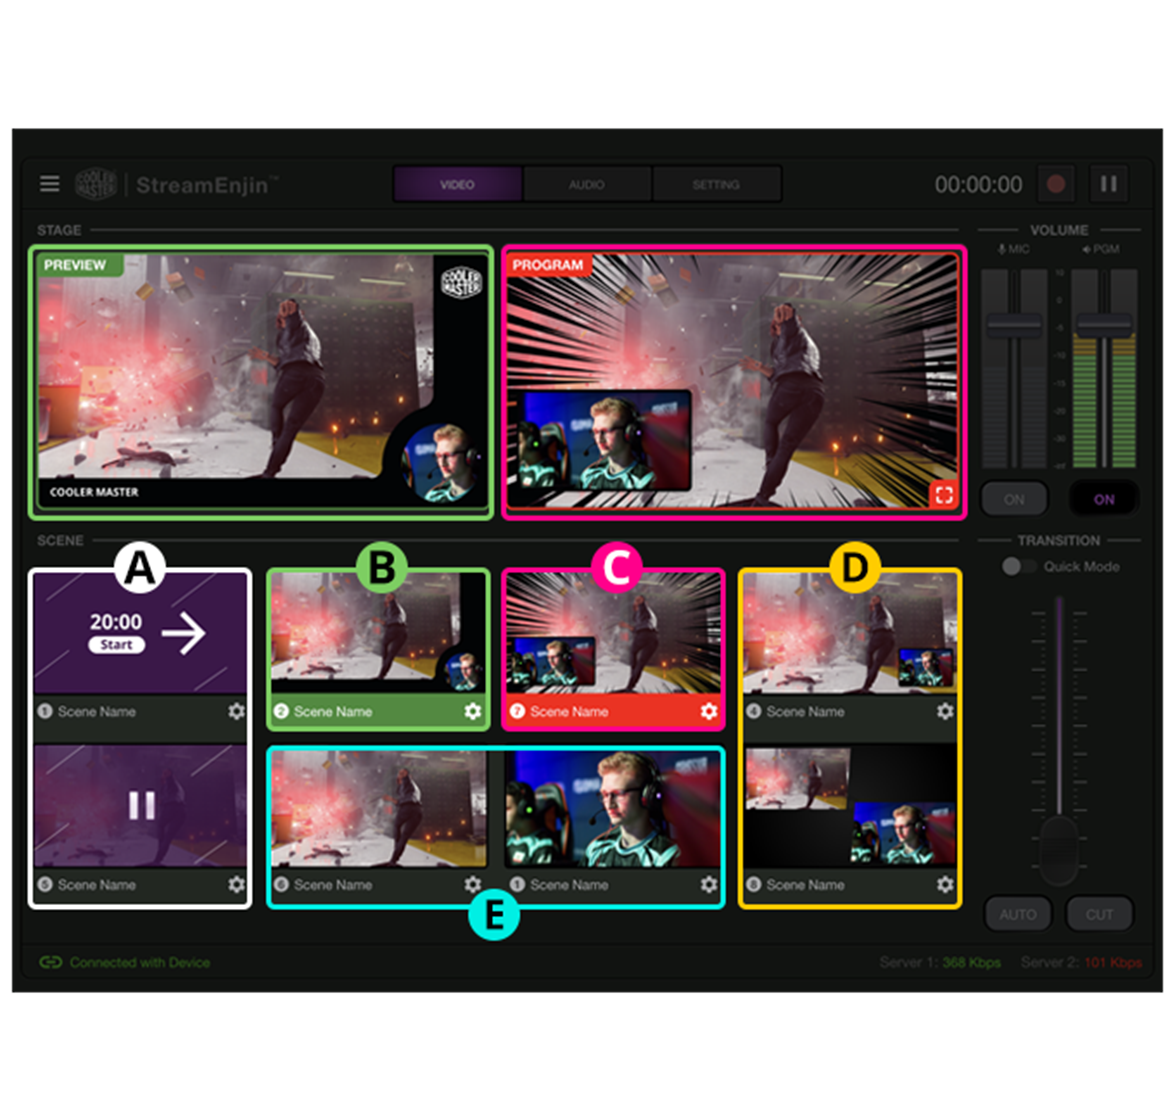
Task: Click the PGM volume fader handle
Action: point(1104,325)
